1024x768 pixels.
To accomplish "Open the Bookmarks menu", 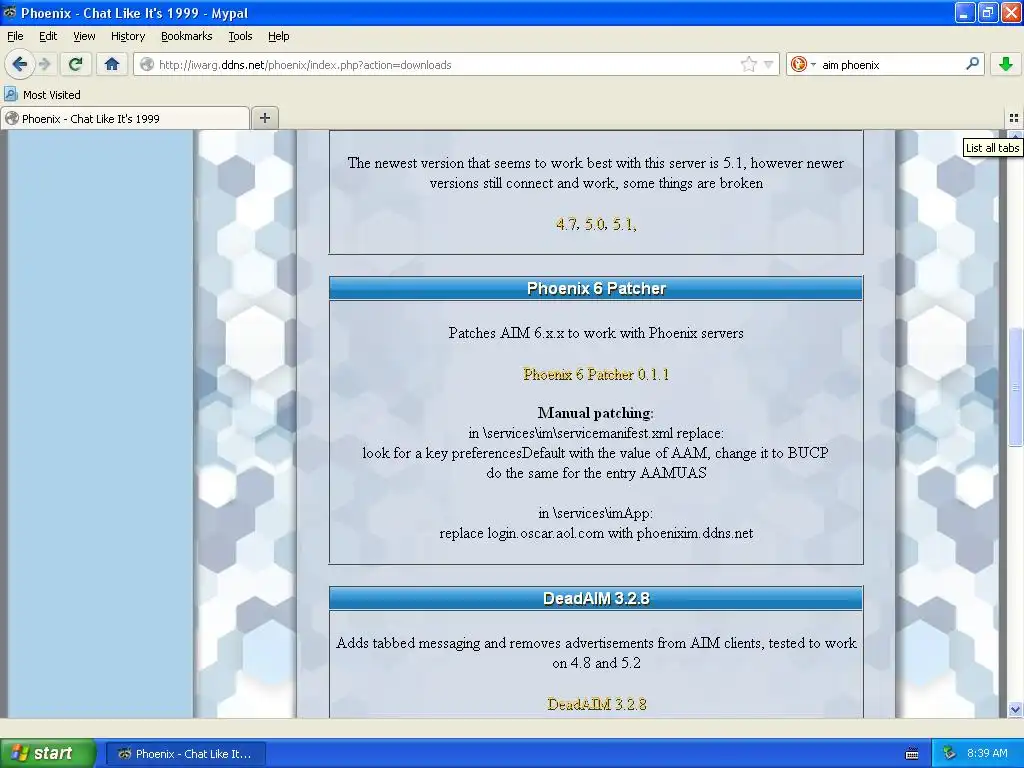I will click(187, 36).
